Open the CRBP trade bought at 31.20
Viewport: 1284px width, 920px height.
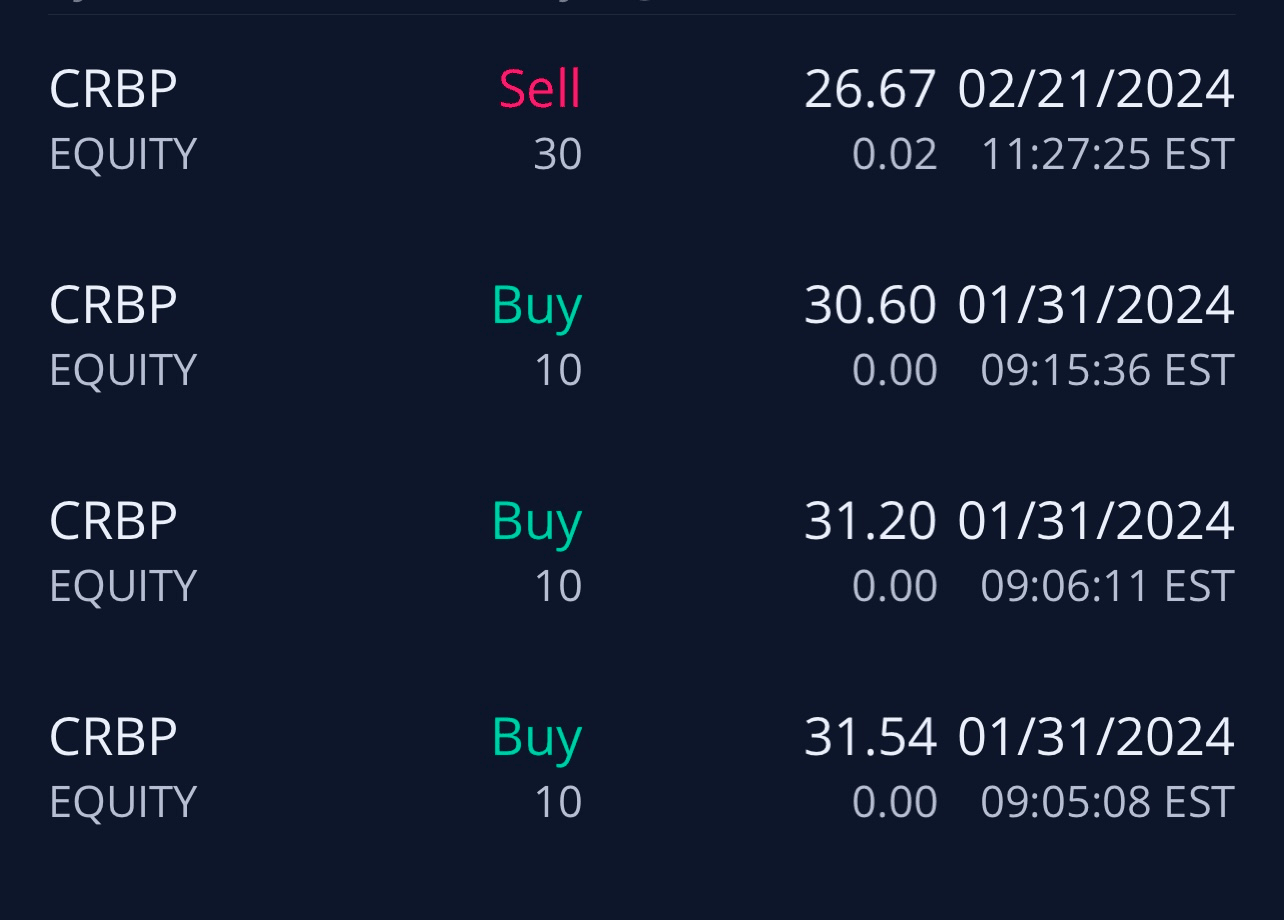(x=113, y=521)
